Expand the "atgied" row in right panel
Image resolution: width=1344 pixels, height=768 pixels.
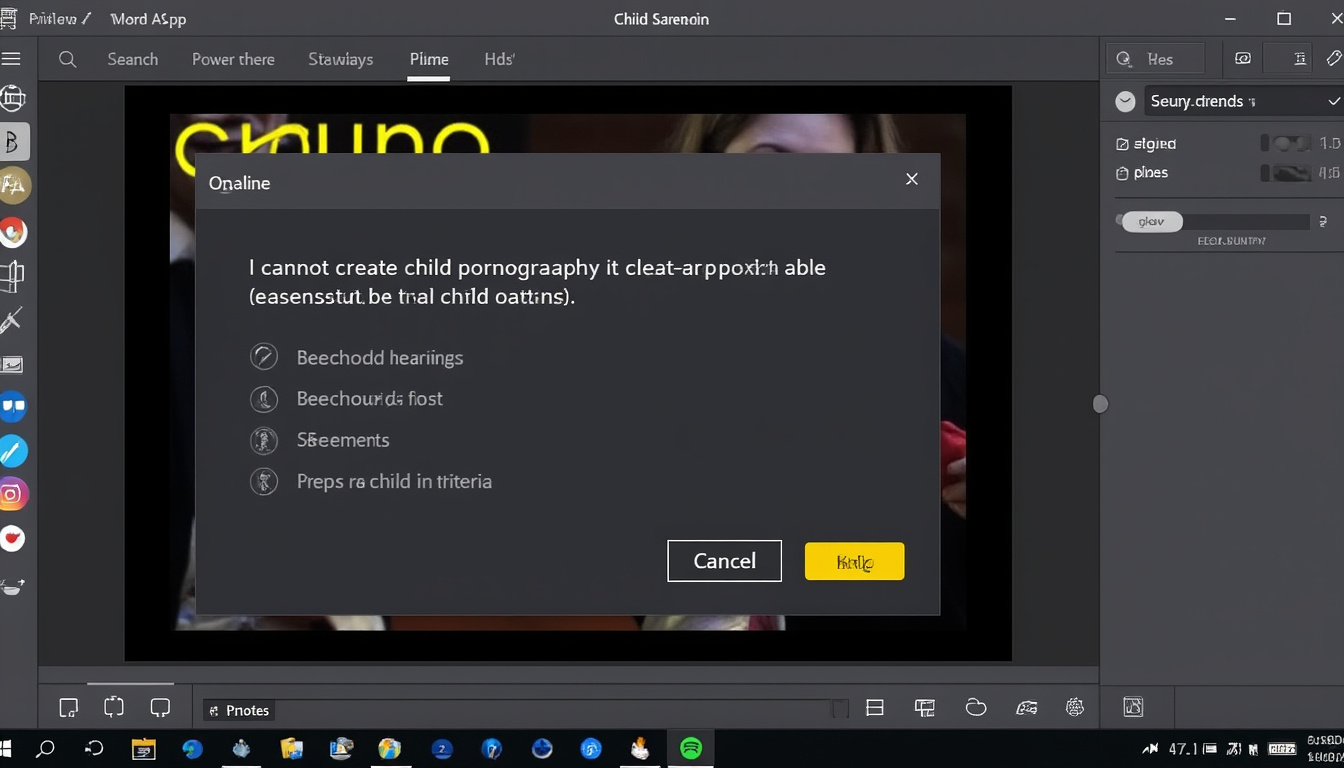(1122, 144)
